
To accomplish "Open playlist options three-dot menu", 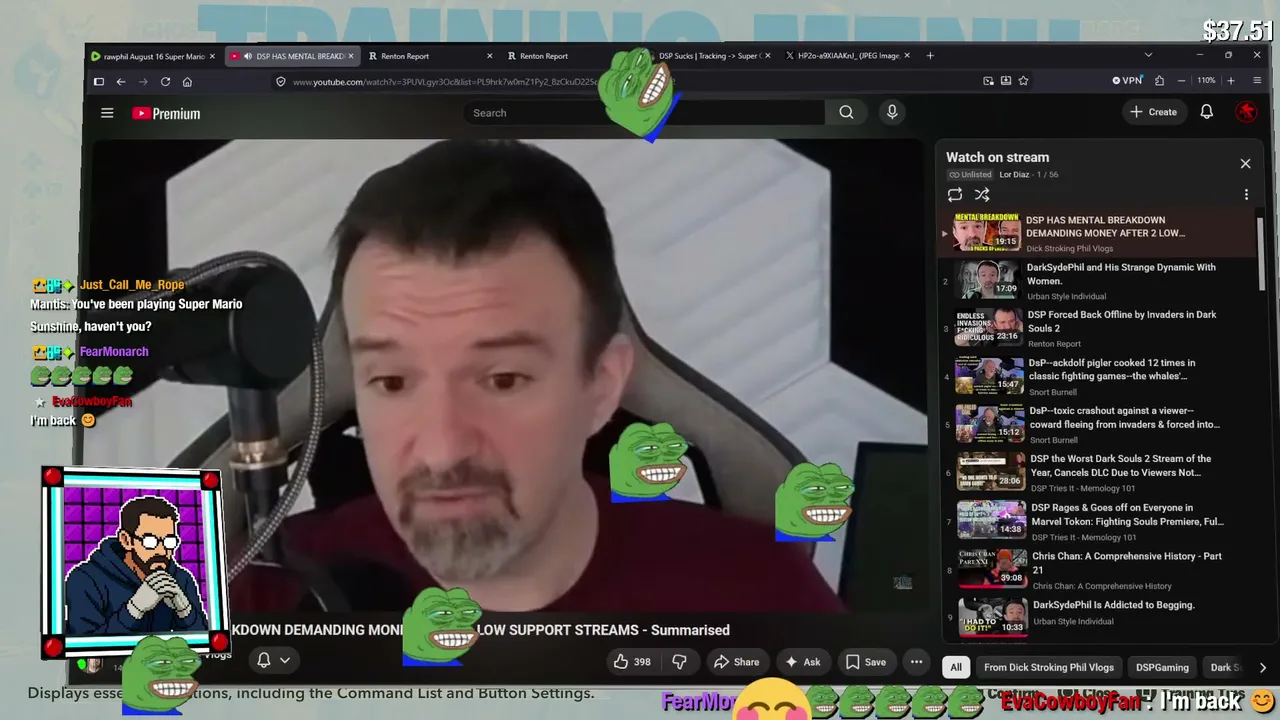I will pos(1246,195).
